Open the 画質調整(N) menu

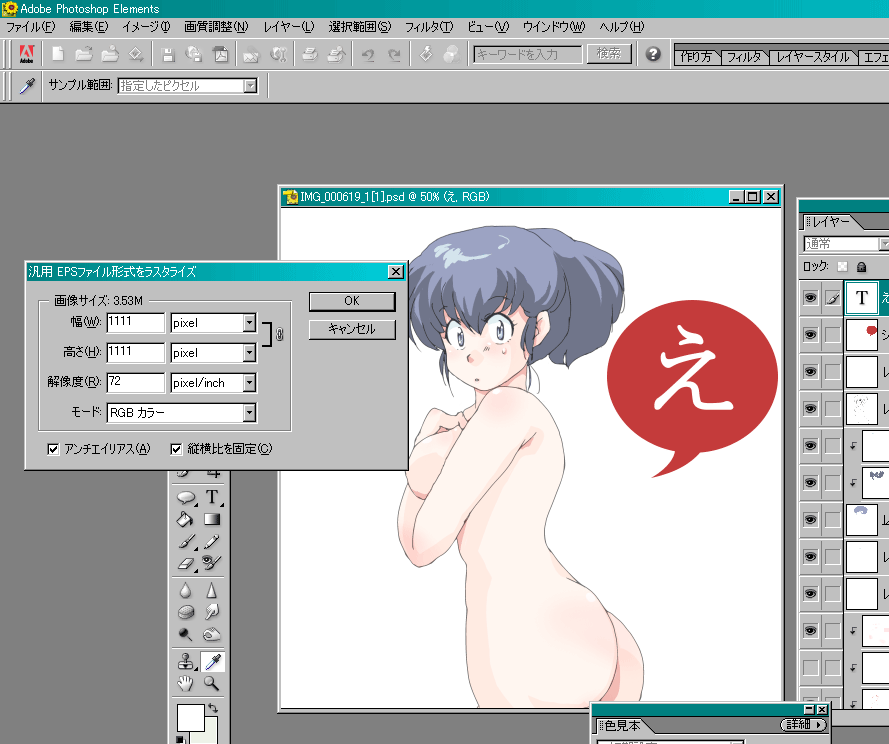(x=216, y=27)
